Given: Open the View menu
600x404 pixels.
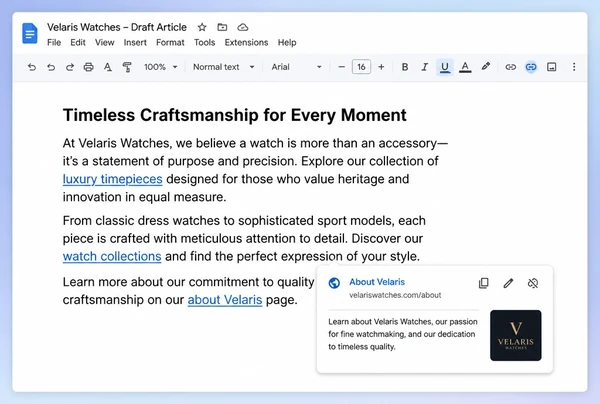Looking at the screenshot, I should (x=104, y=42).
